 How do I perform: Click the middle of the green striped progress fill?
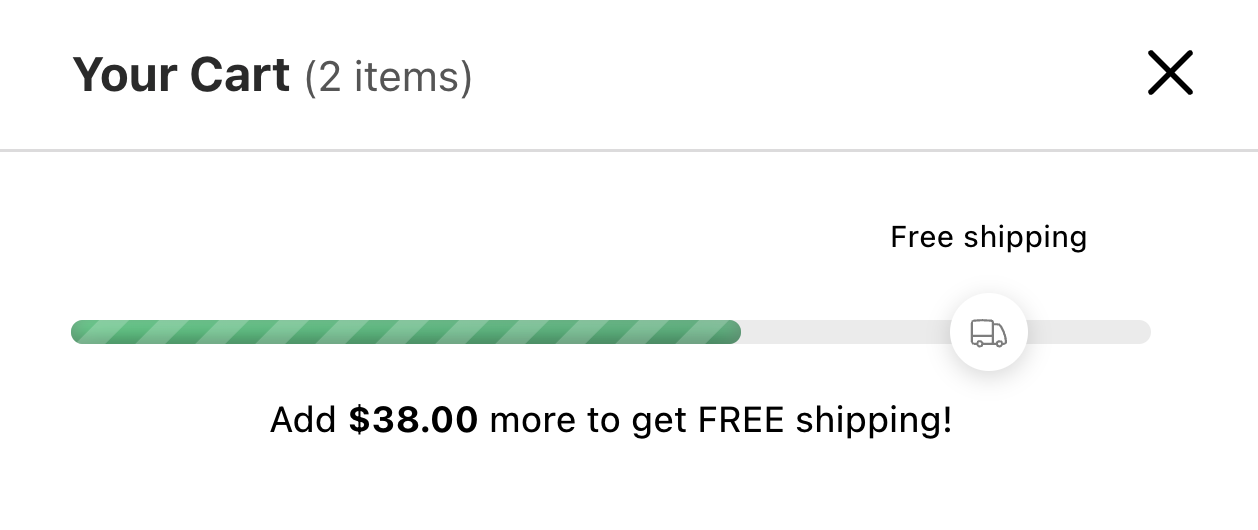click(x=405, y=332)
